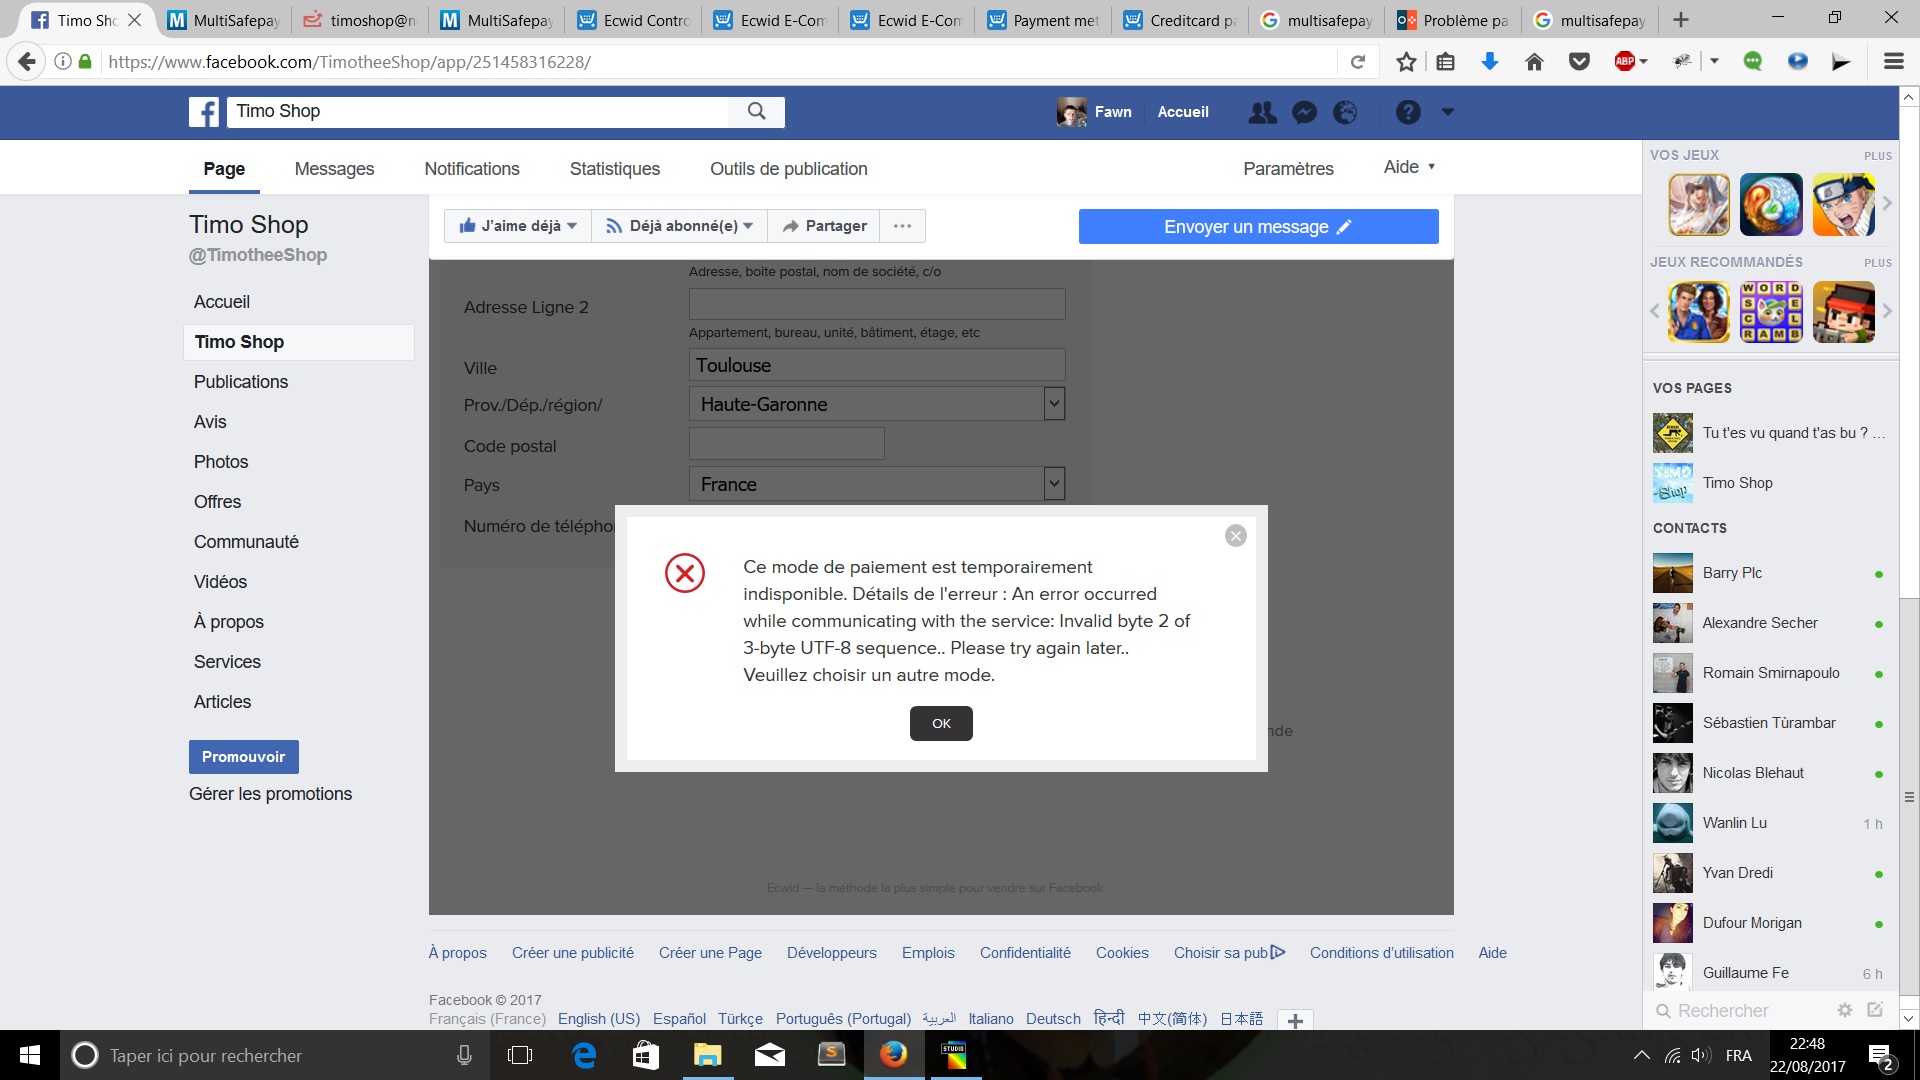This screenshot has height=1080, width=1920.
Task: Open Outils de publication tab
Action: pyautogui.click(x=789, y=169)
